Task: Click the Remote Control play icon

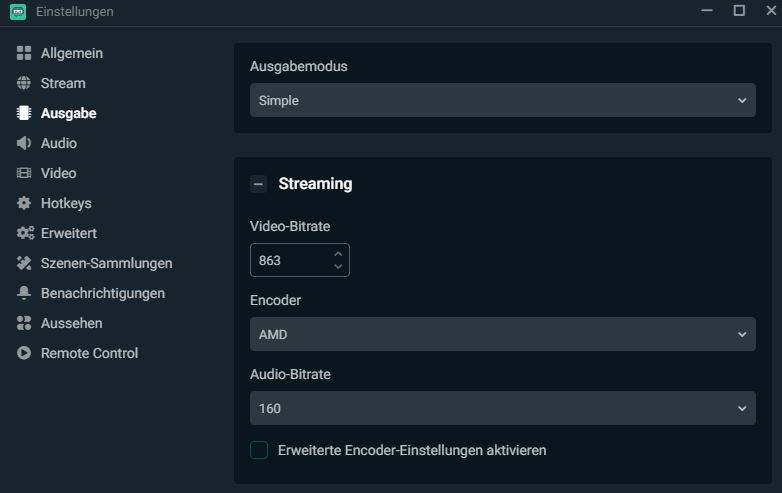Action: pyautogui.click(x=24, y=353)
